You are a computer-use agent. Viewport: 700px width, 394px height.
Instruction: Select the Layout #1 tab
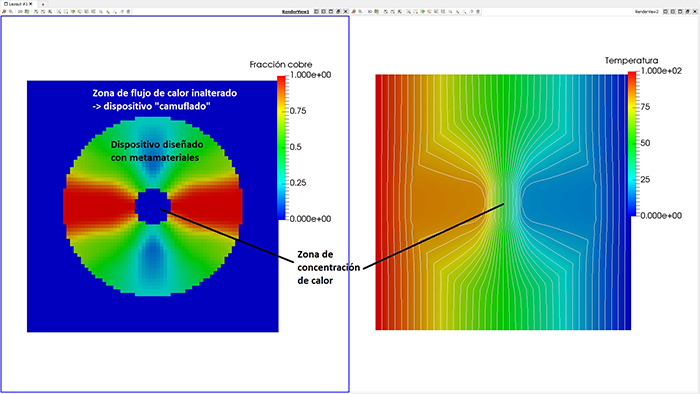click(16, 4)
